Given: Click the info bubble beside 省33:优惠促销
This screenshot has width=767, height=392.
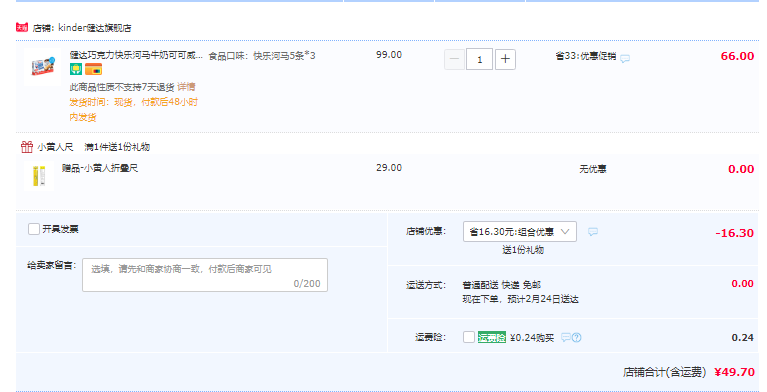Looking at the screenshot, I should [625, 59].
